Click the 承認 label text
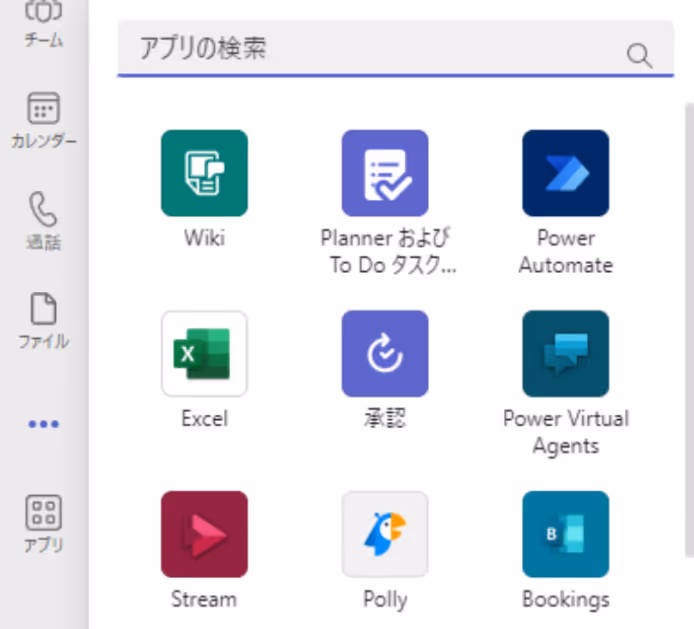694x629 pixels. (x=385, y=418)
